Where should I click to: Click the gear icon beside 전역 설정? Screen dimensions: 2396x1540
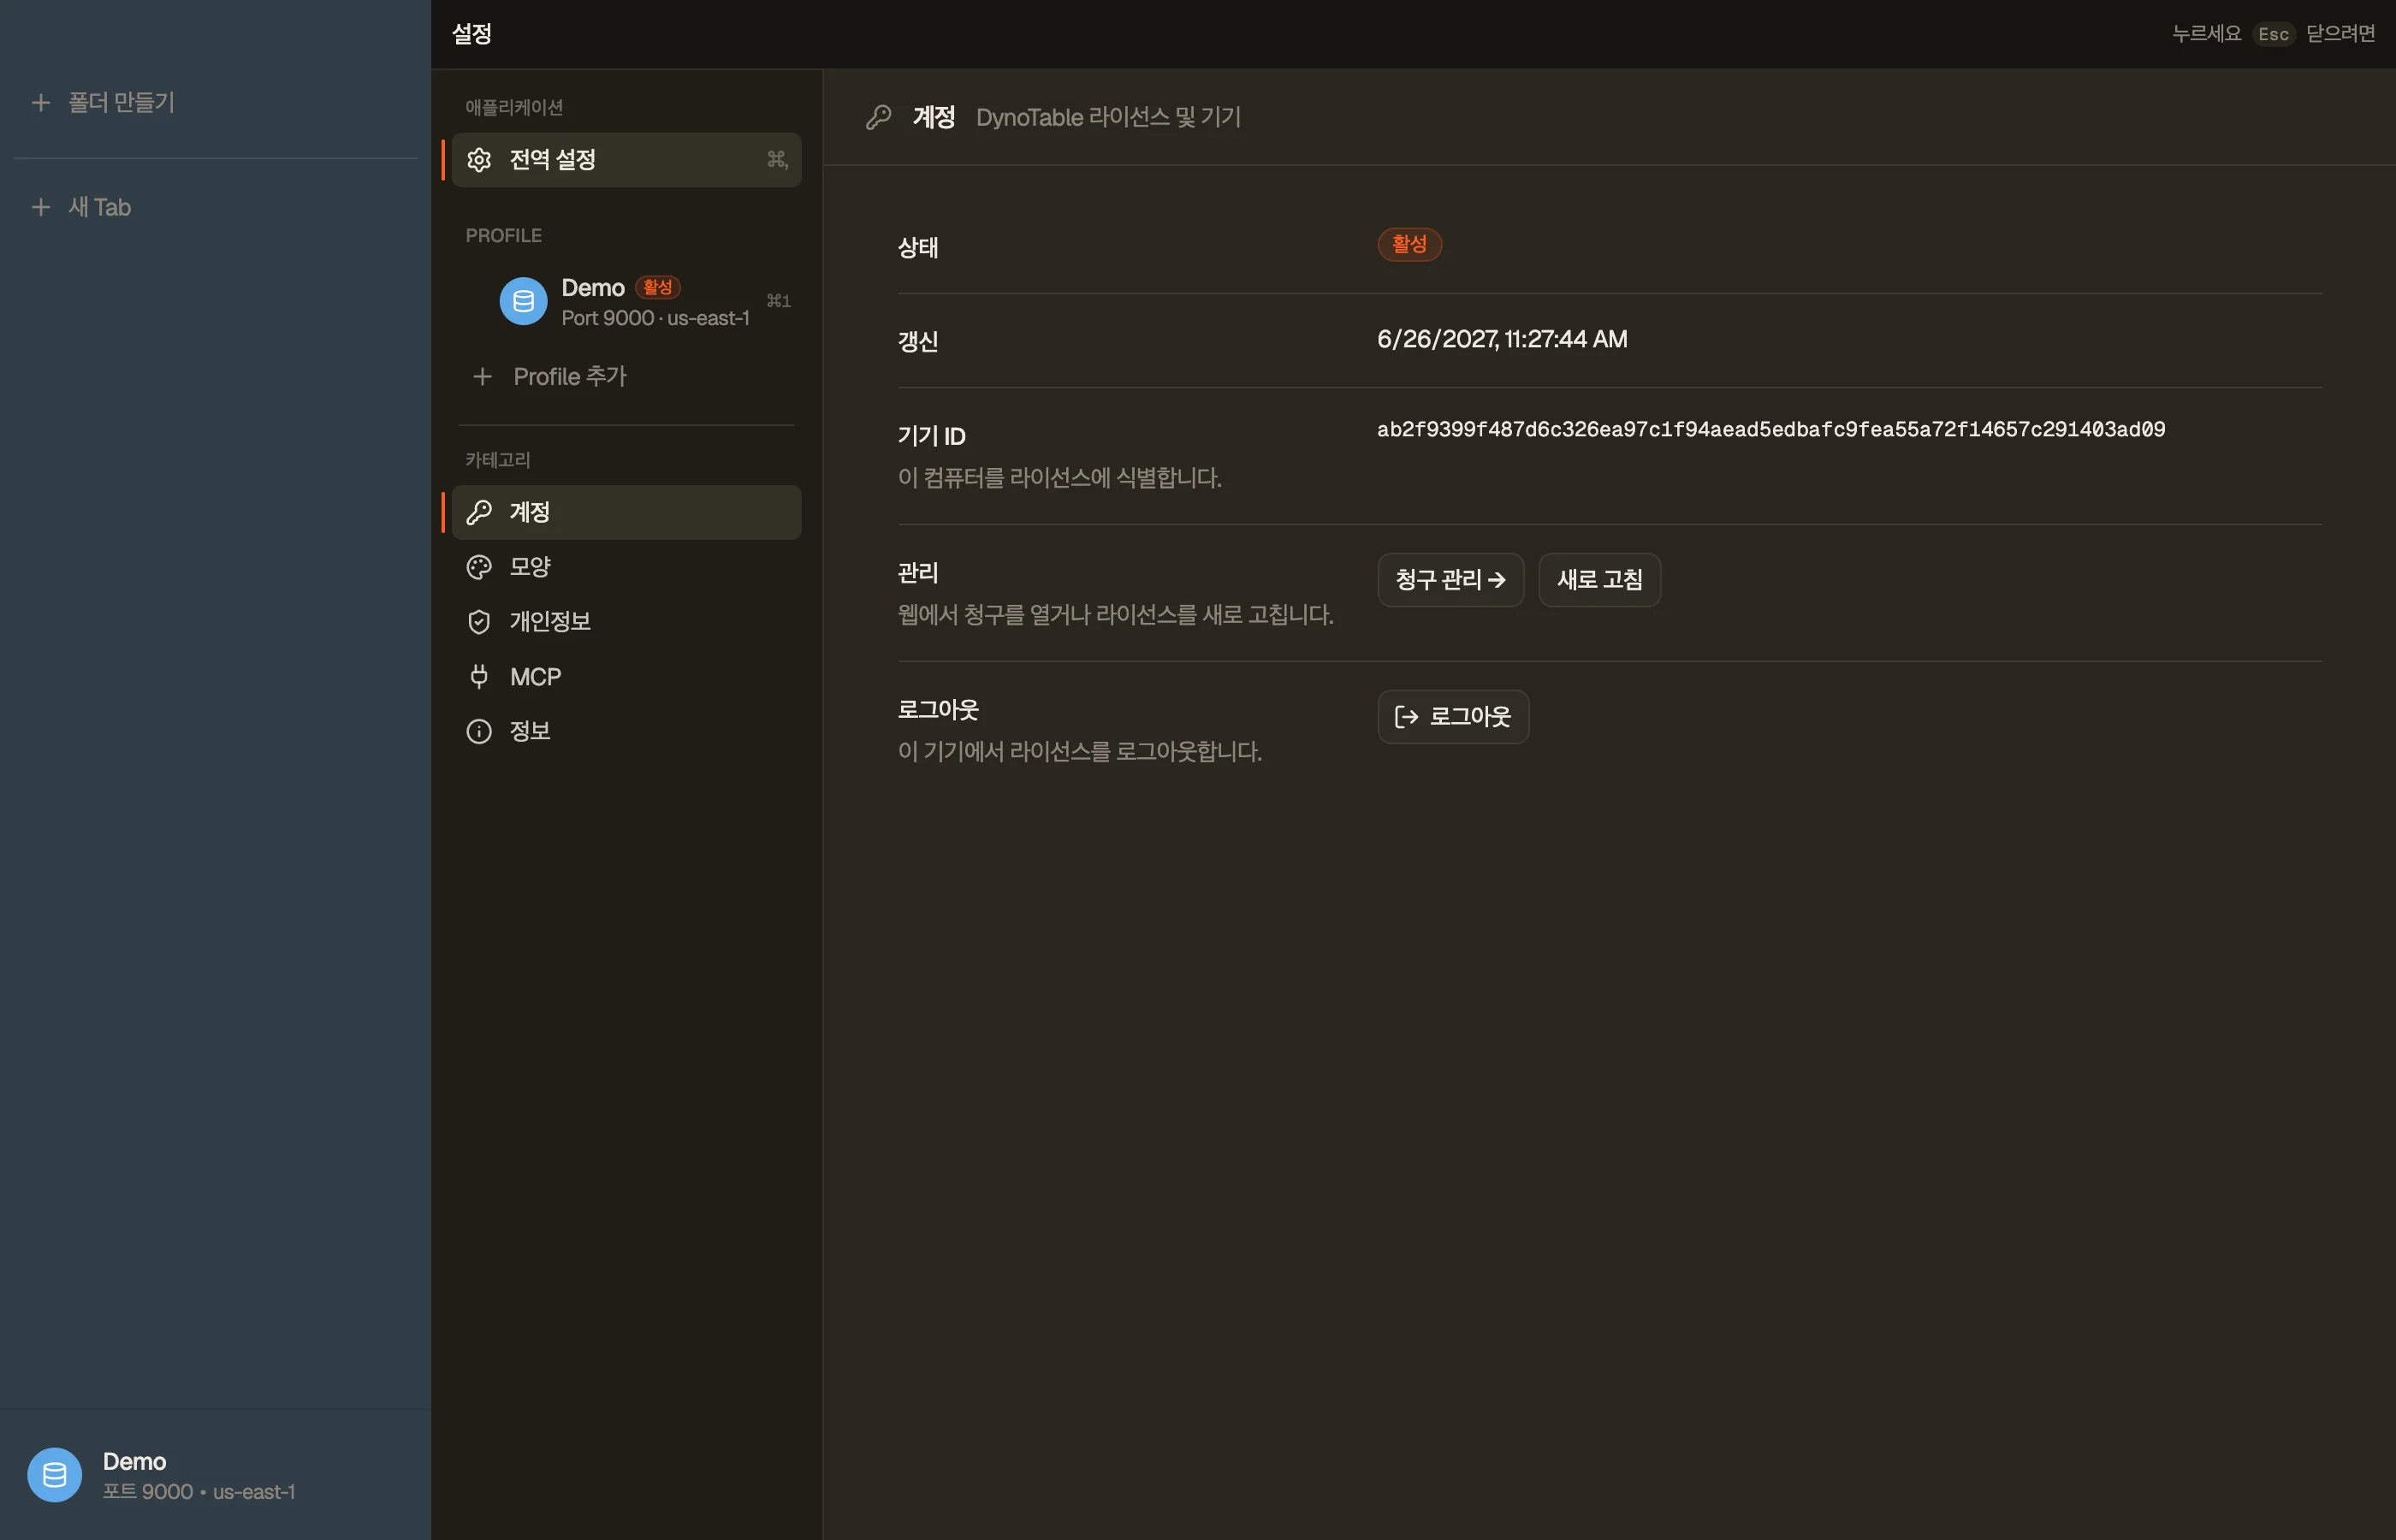pos(479,160)
